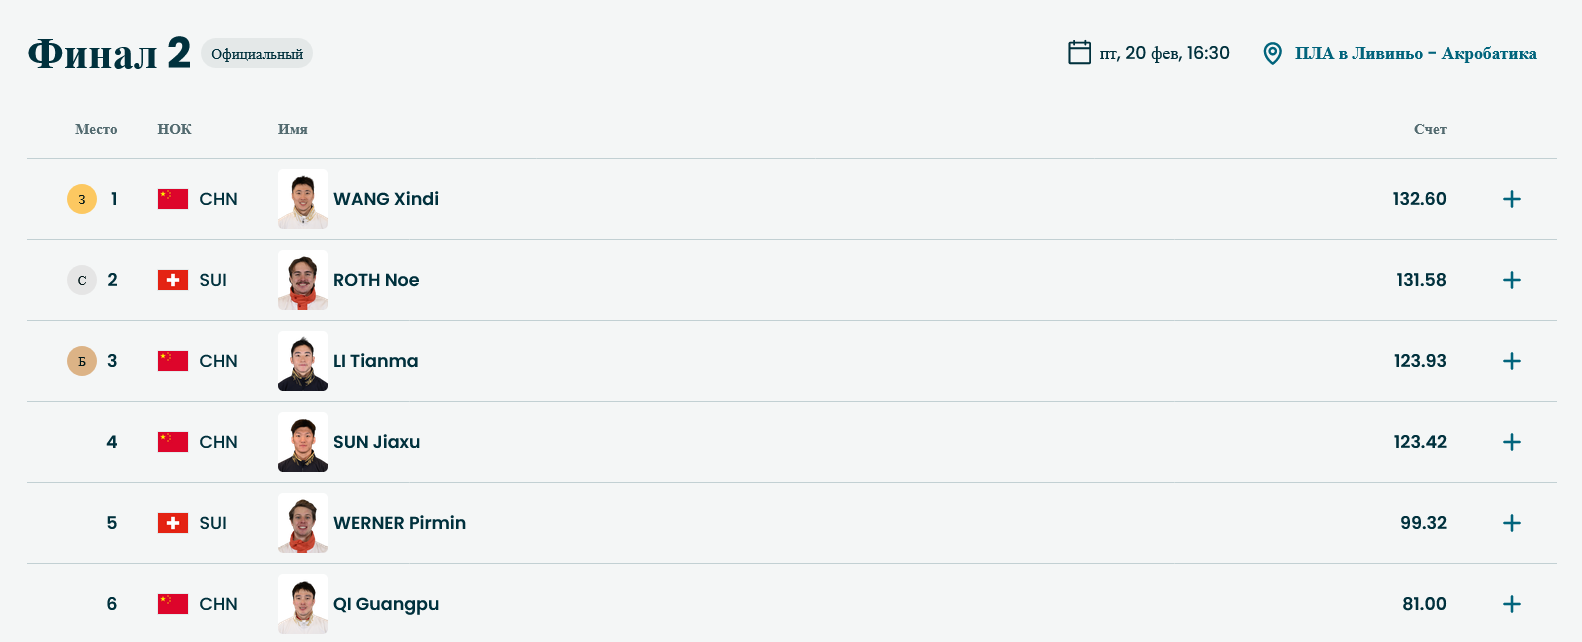
Task: Click the Swiss flag next to WERNER Pirmin
Action: pos(173,523)
